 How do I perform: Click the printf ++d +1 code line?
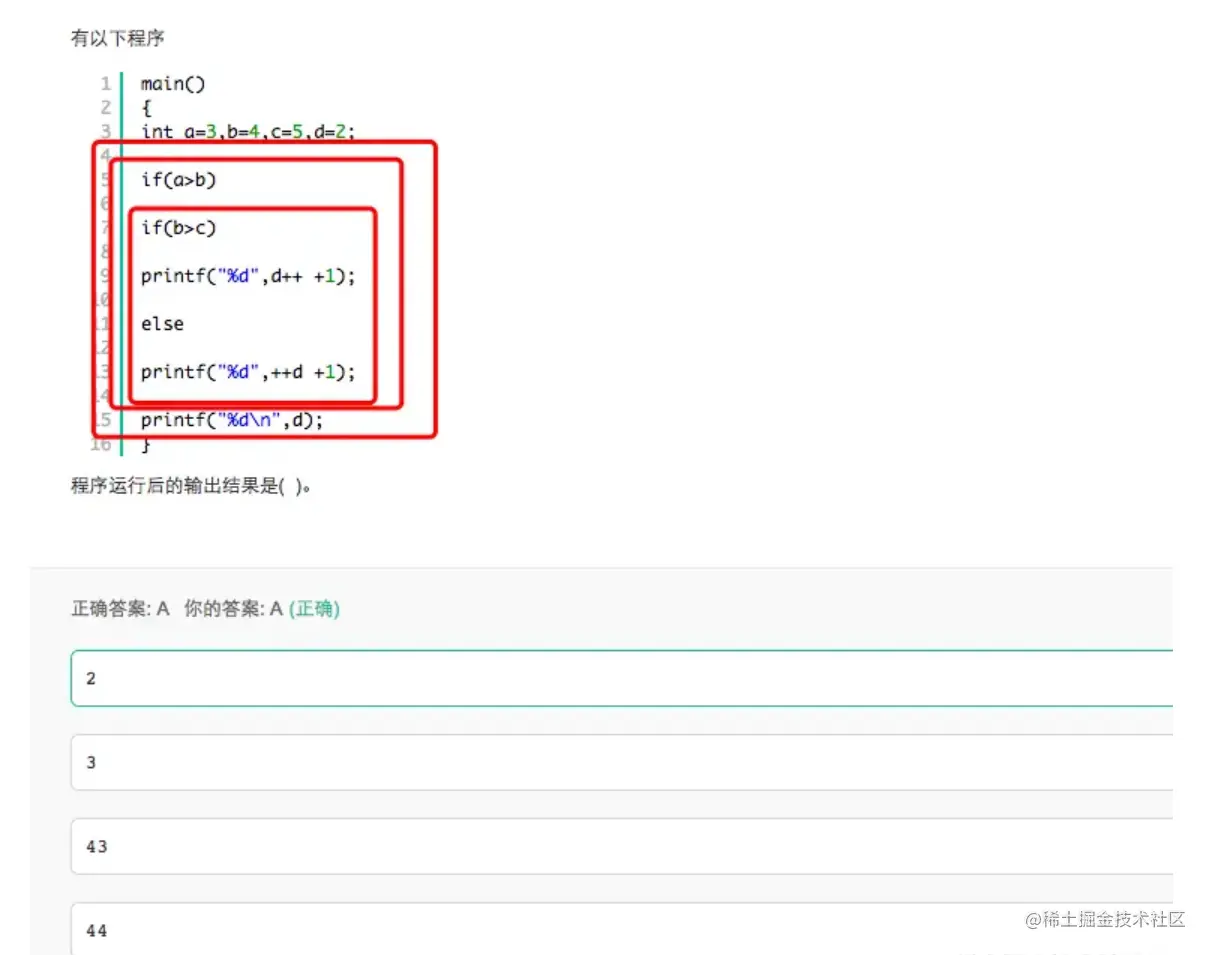pos(248,372)
